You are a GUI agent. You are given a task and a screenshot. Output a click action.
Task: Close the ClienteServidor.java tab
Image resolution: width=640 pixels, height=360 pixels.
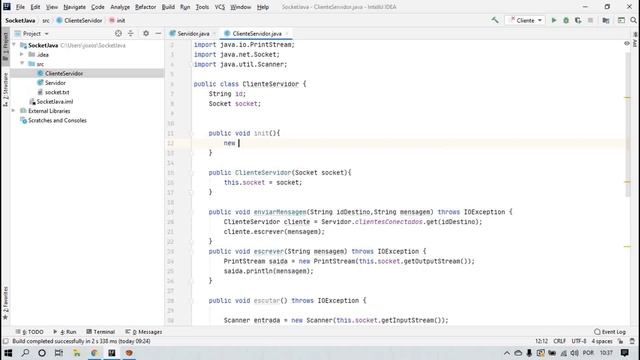287,33
